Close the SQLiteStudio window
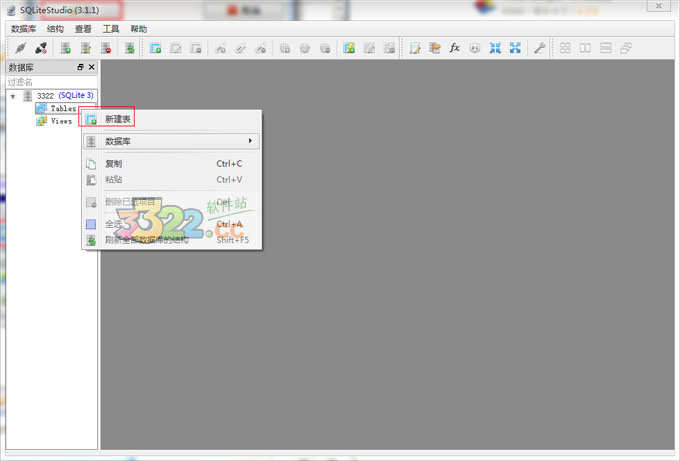Image resolution: width=680 pixels, height=461 pixels. point(659,6)
